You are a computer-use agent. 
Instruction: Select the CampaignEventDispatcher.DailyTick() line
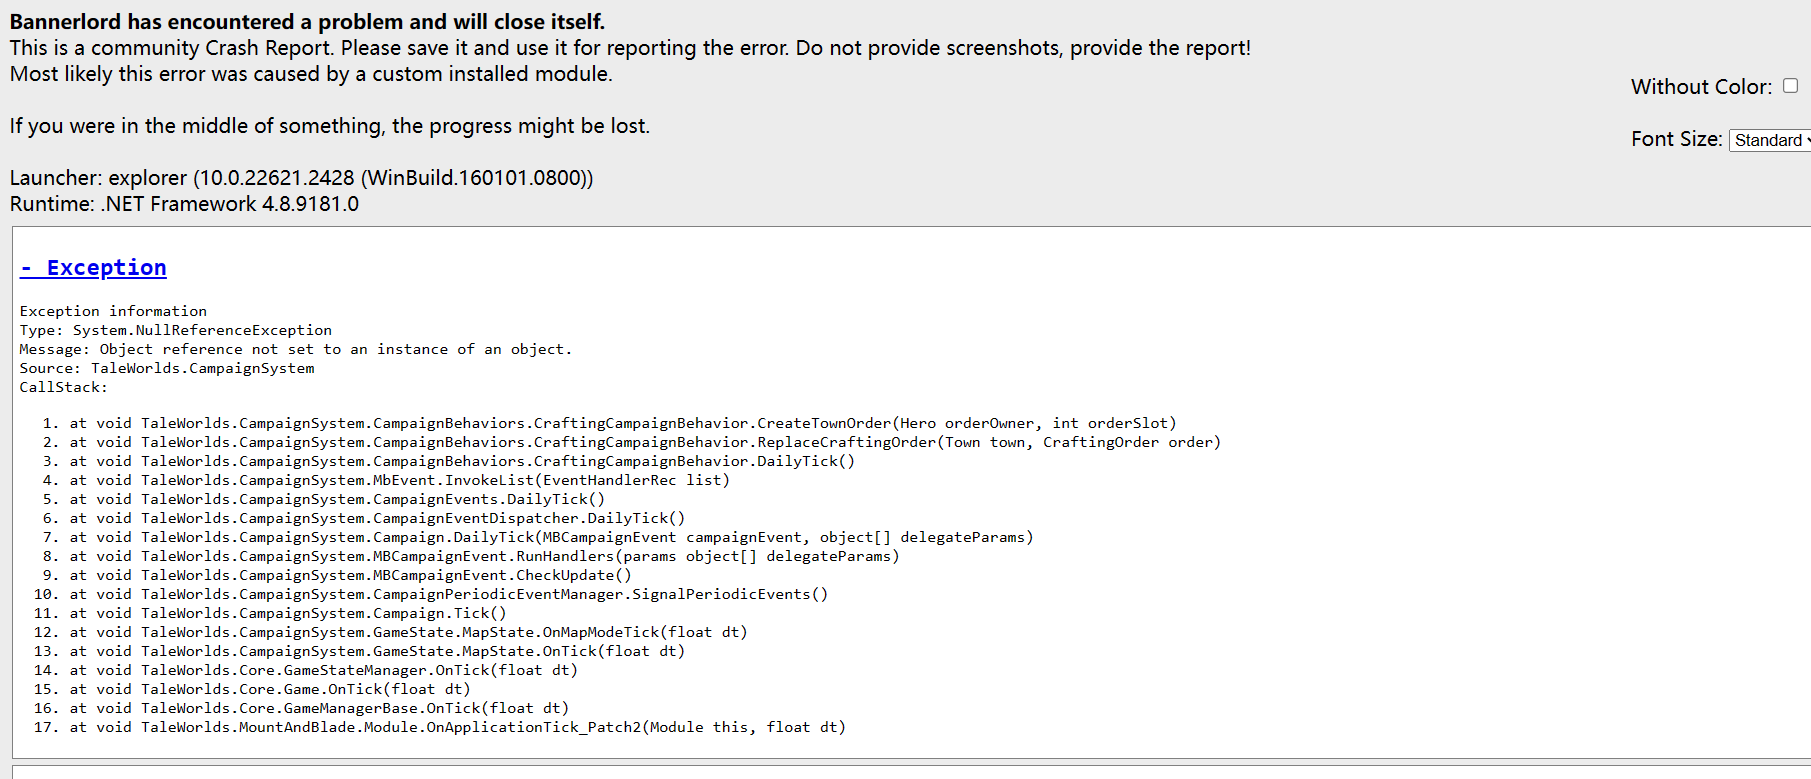pos(377,518)
